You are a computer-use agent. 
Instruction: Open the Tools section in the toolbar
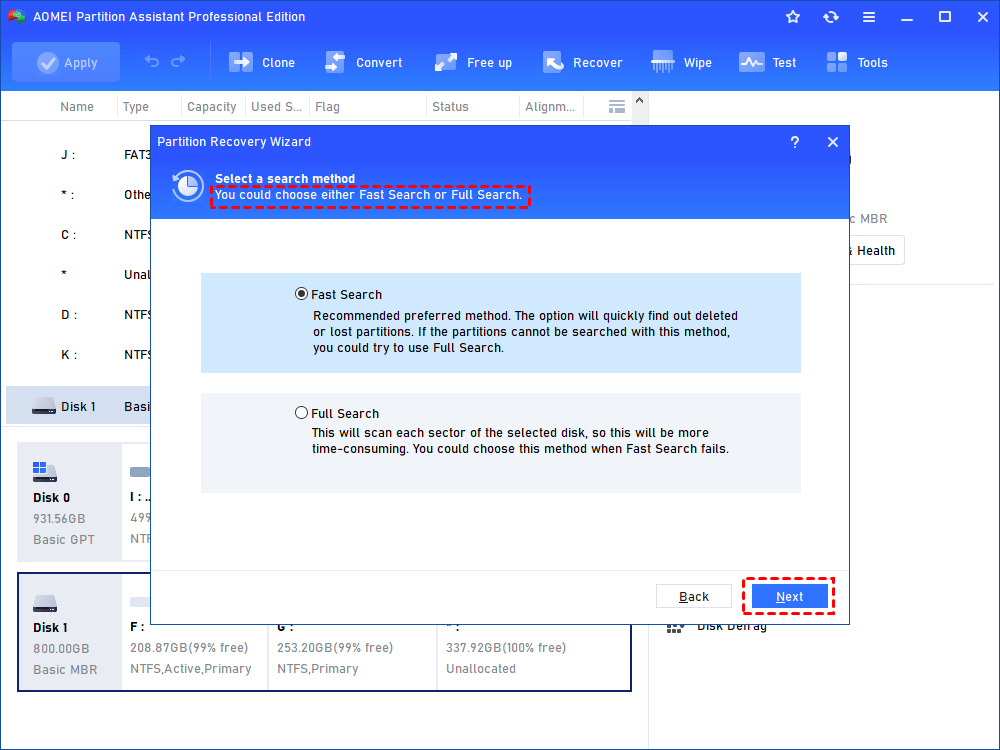tap(857, 62)
